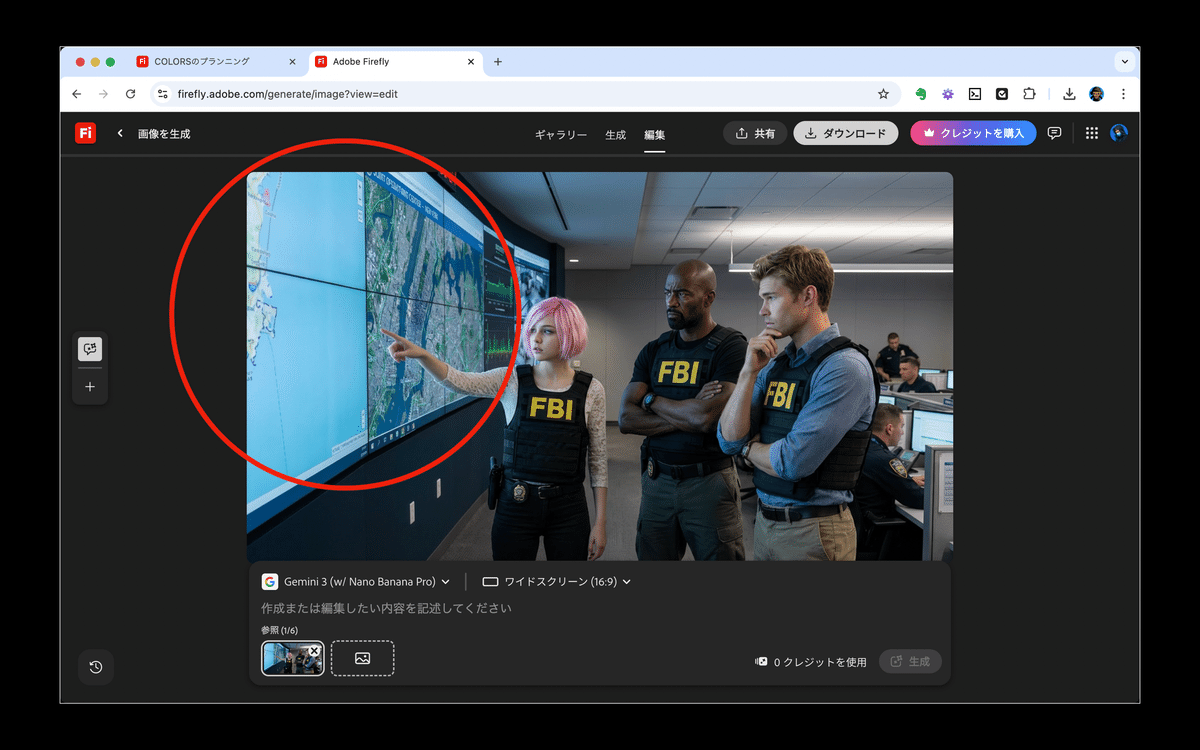
Task: Click the 参照 (1/6) label
Action: pos(279,631)
